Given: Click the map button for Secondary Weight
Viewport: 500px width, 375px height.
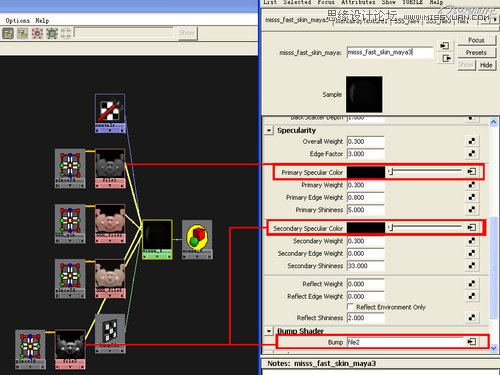Looking at the screenshot, I should click(472, 240).
